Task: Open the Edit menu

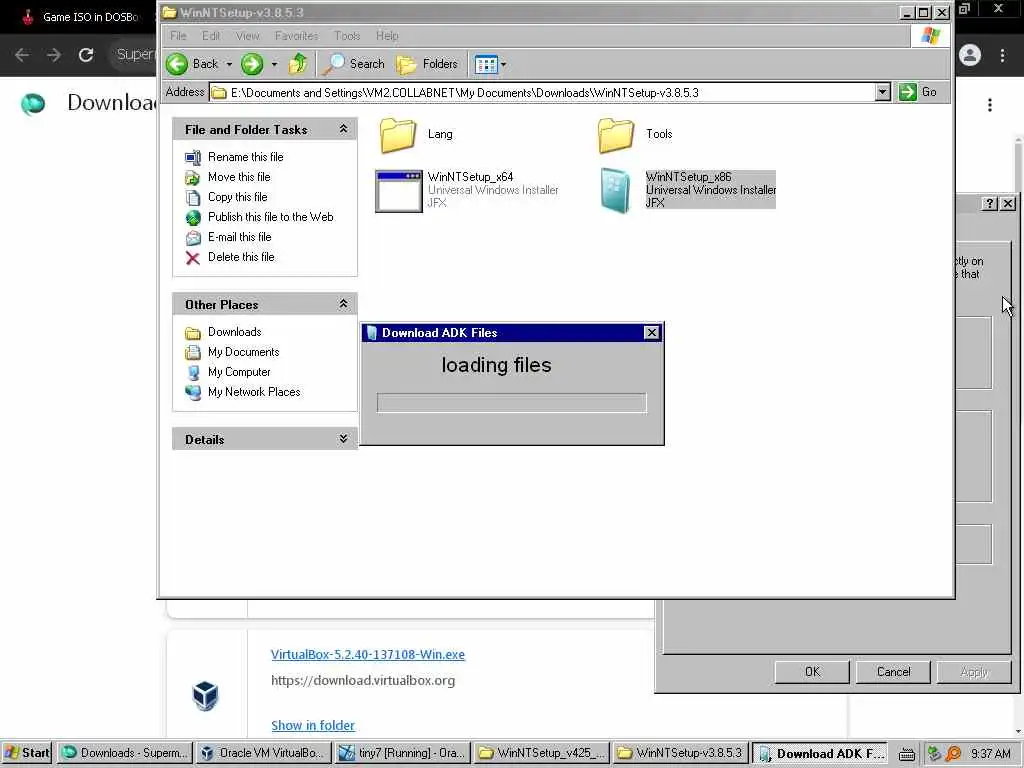Action: click(210, 36)
